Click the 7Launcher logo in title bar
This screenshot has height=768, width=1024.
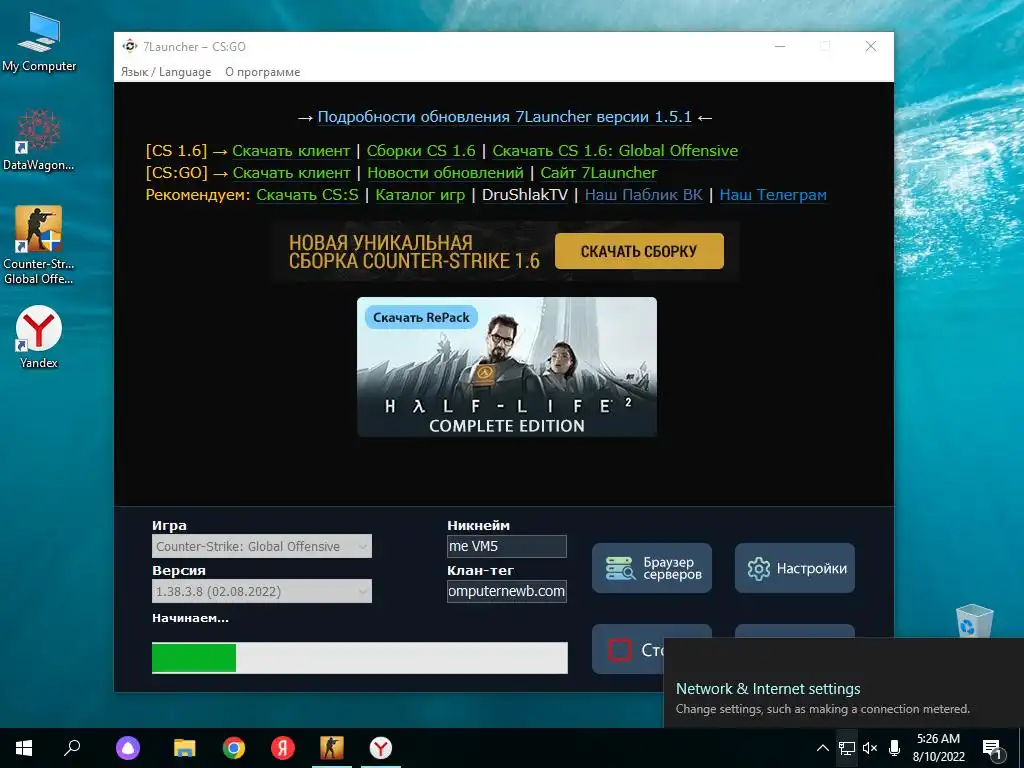point(130,46)
